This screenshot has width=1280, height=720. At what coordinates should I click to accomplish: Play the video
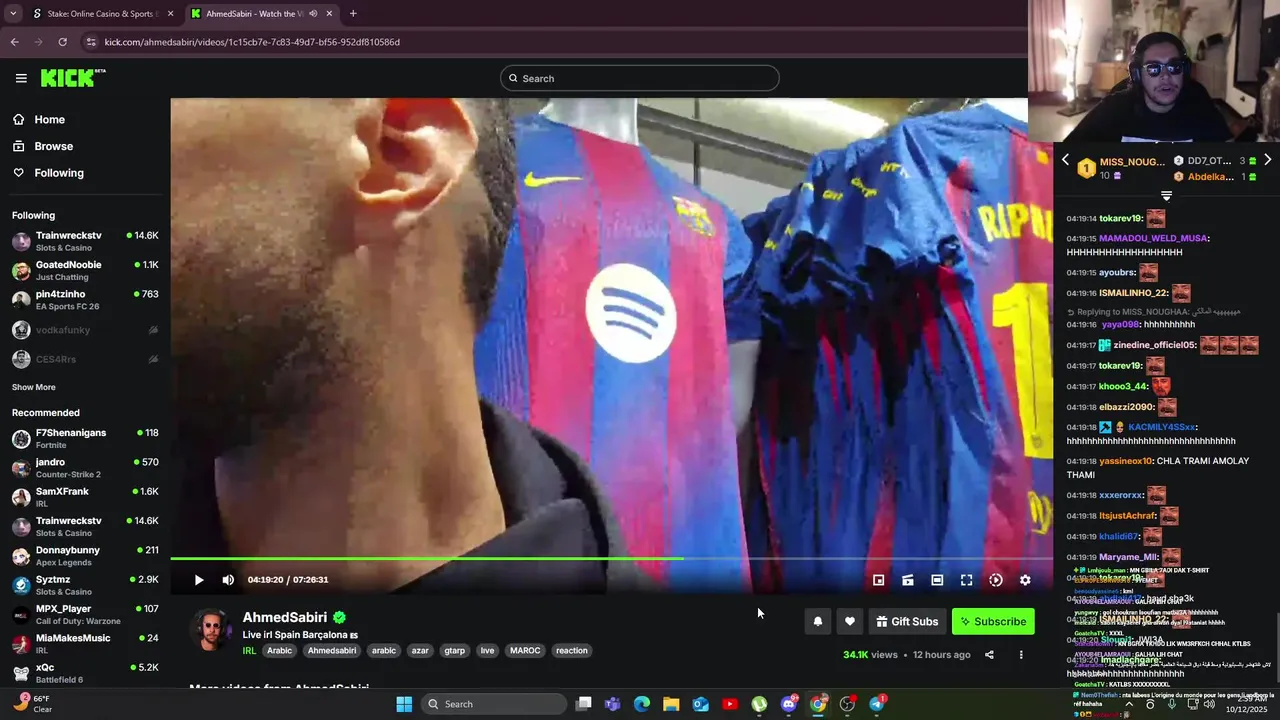point(199,580)
